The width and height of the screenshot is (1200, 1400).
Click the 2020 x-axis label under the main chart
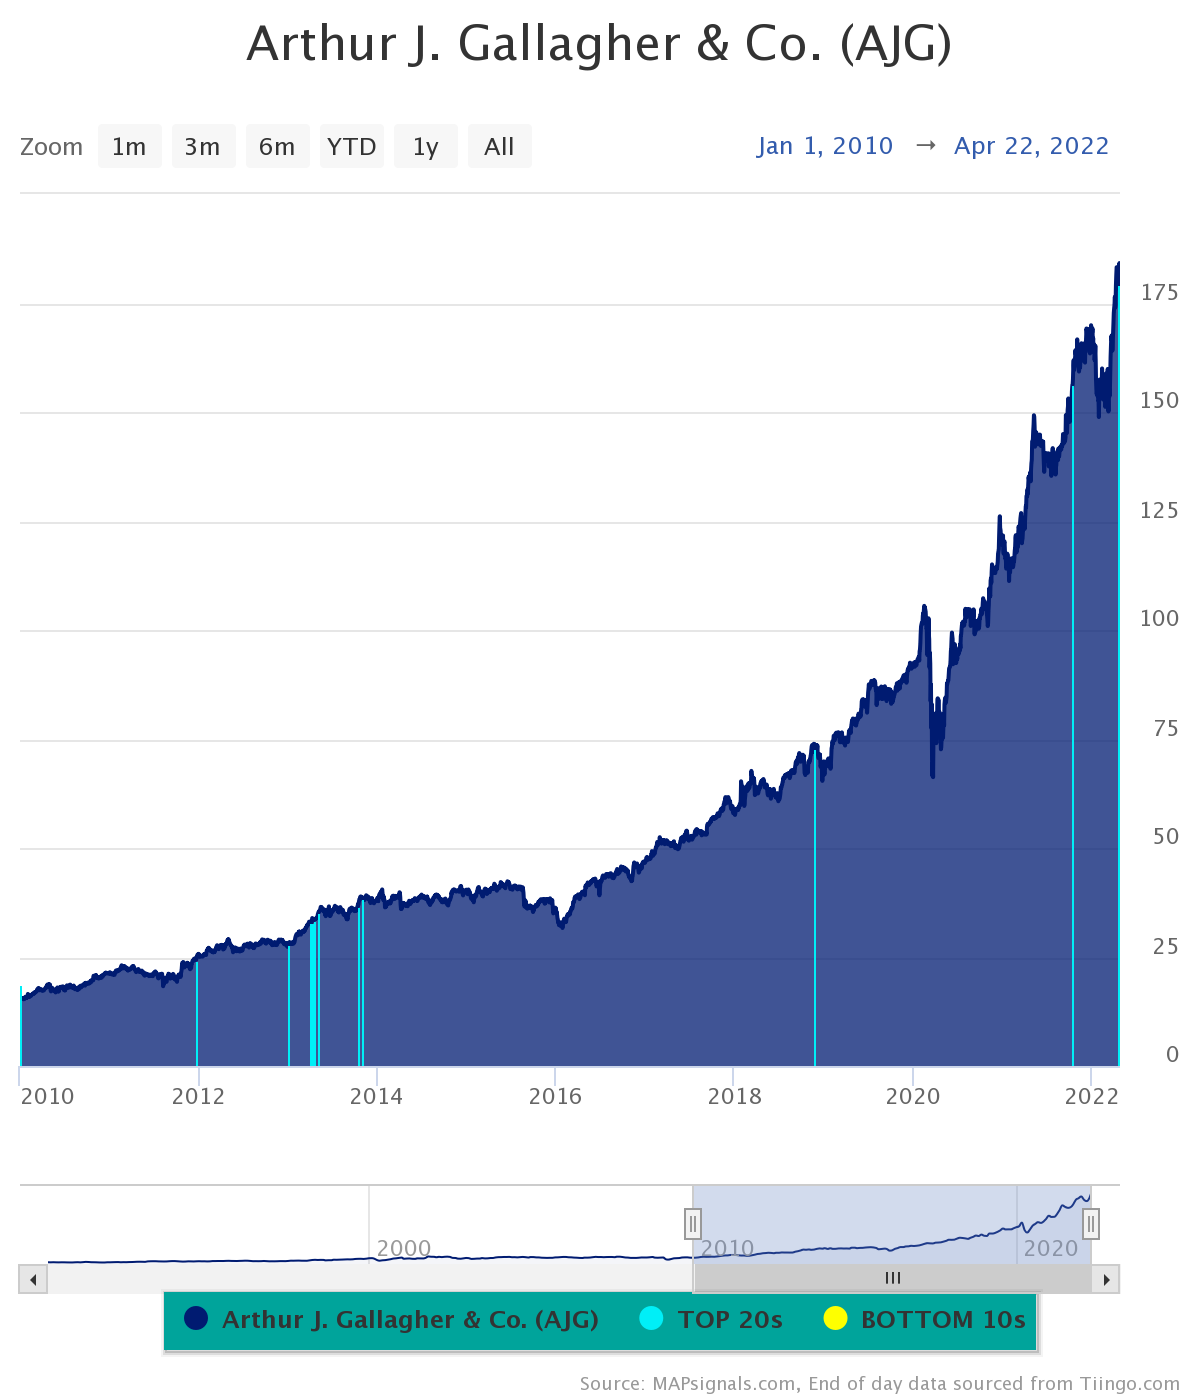(x=913, y=1096)
